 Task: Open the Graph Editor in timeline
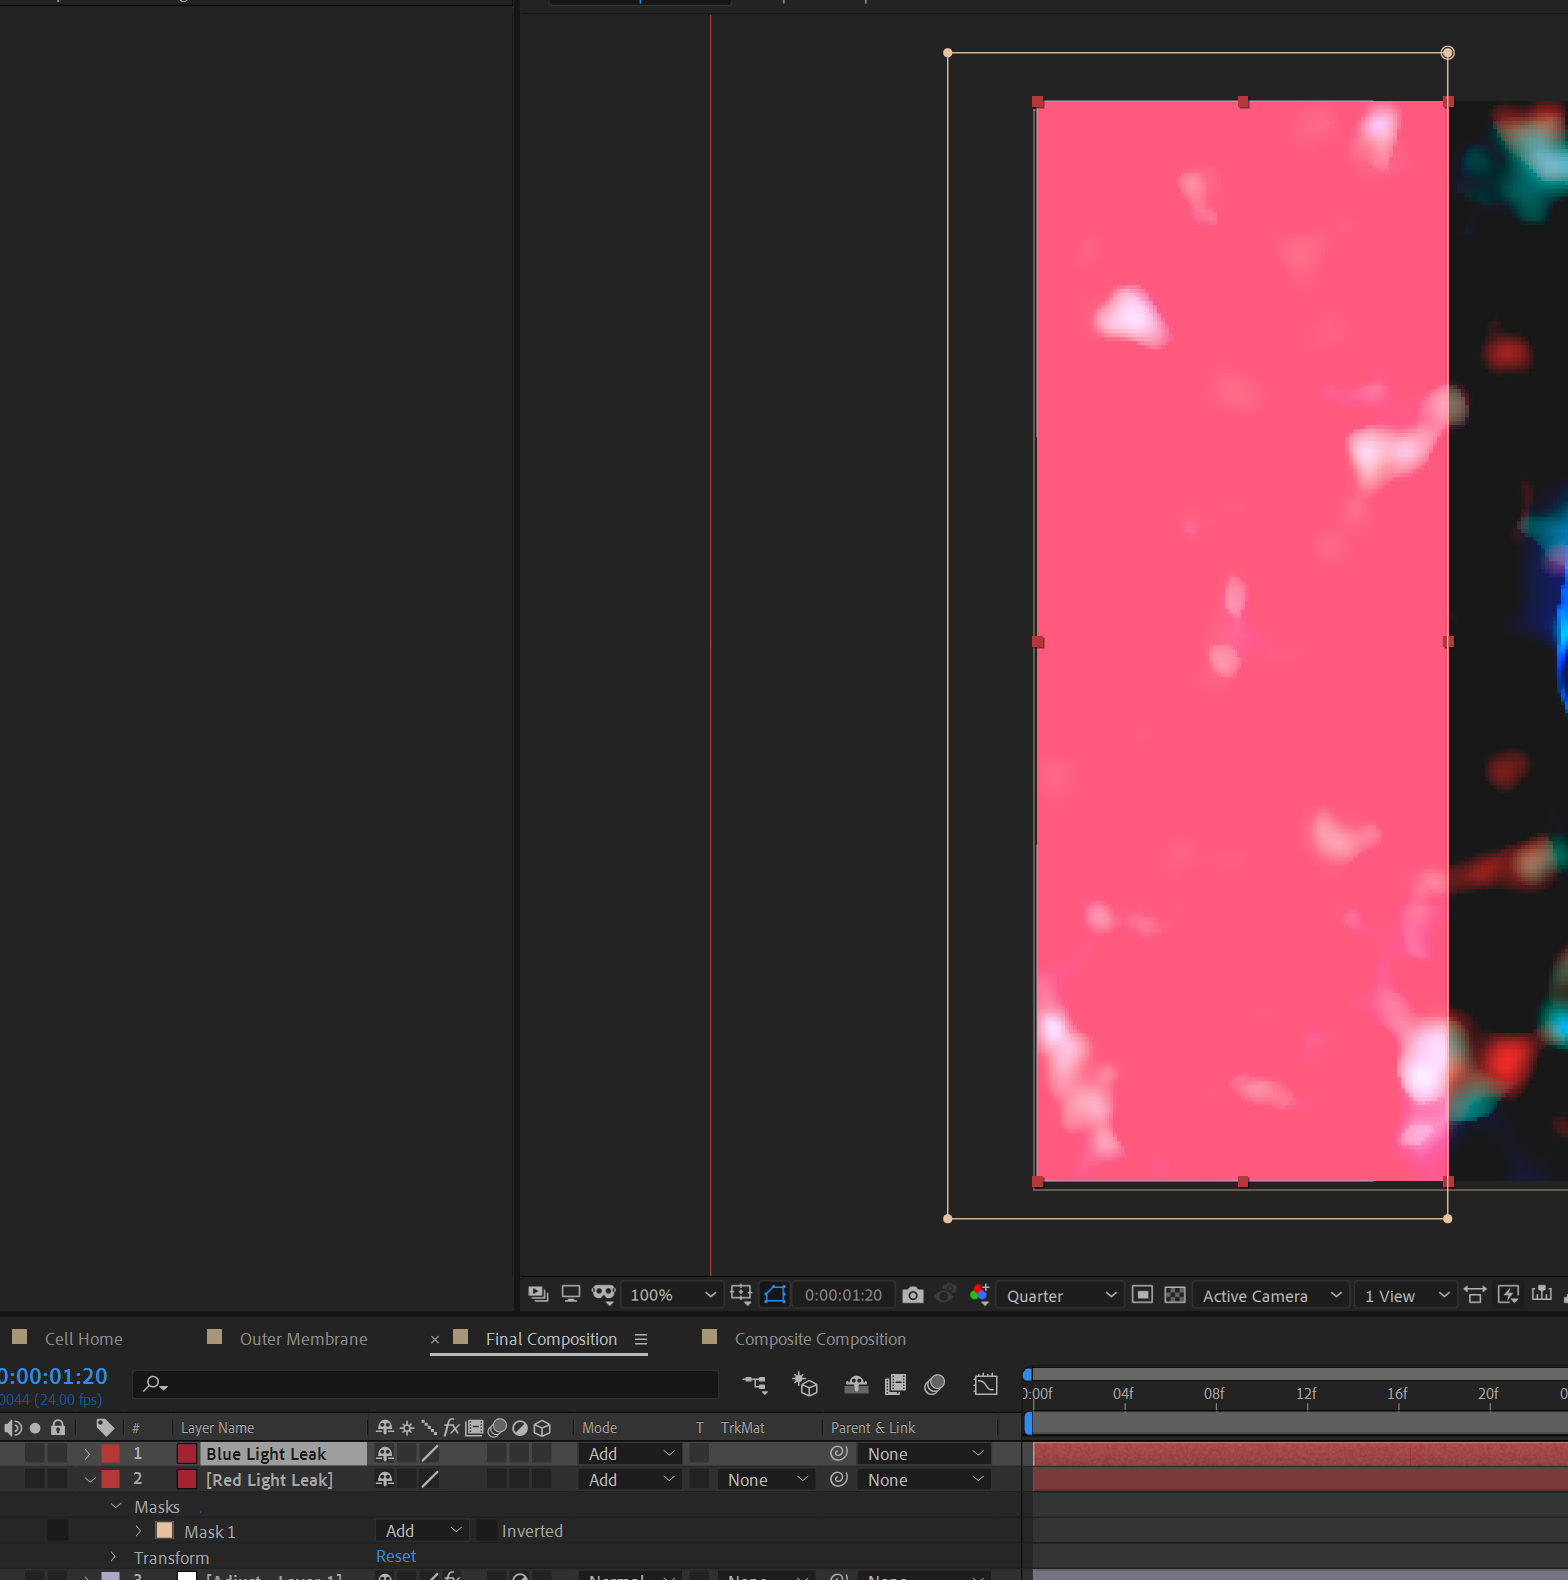click(x=985, y=1384)
